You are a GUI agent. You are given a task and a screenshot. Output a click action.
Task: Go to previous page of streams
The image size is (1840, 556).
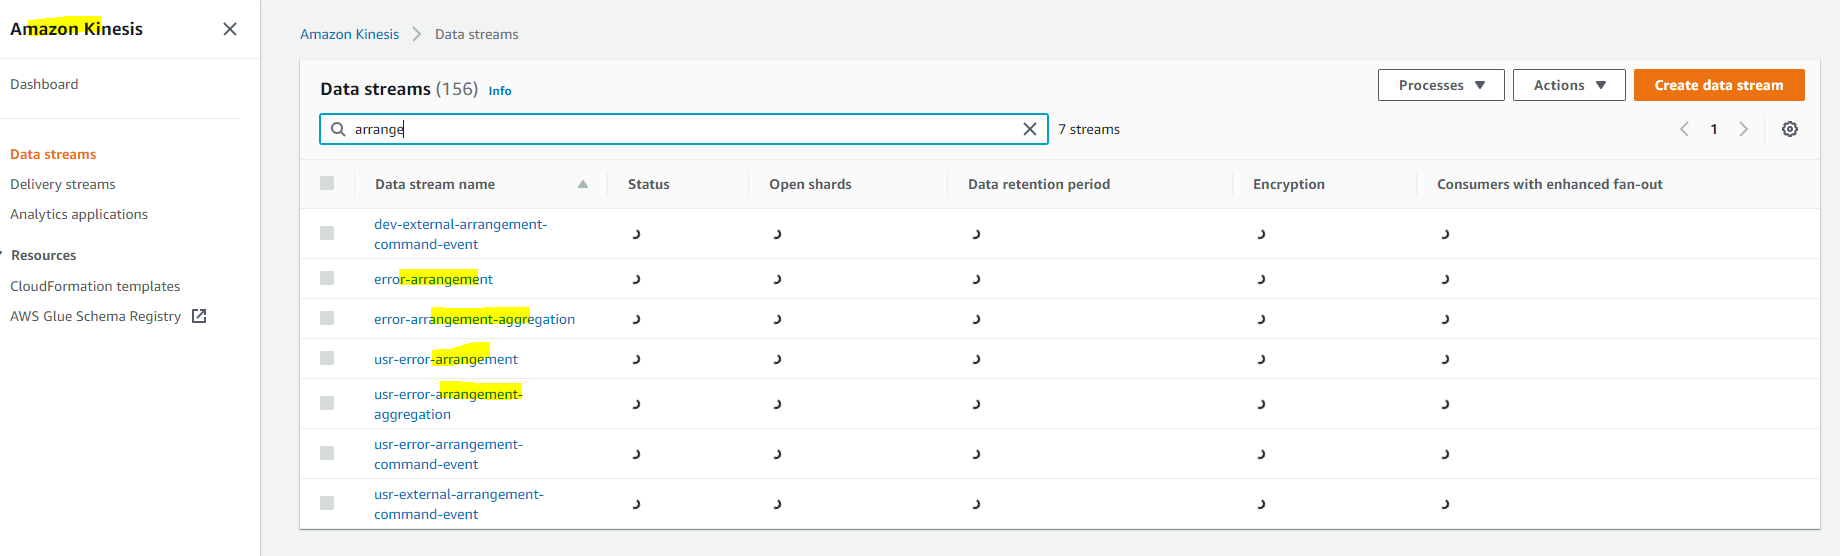click(1684, 129)
